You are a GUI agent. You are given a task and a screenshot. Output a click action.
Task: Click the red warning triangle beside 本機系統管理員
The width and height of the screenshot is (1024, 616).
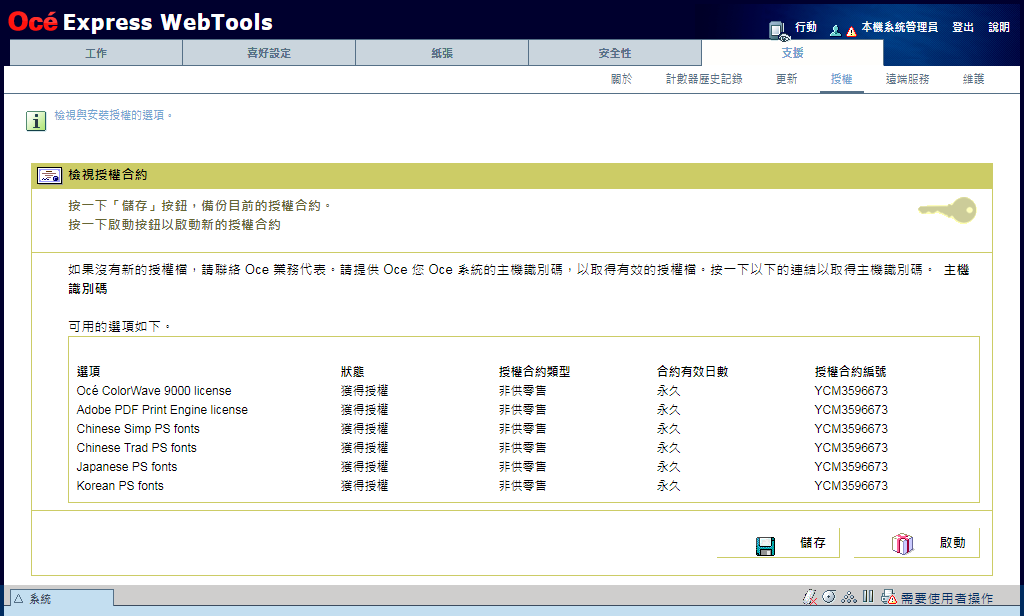click(851, 31)
